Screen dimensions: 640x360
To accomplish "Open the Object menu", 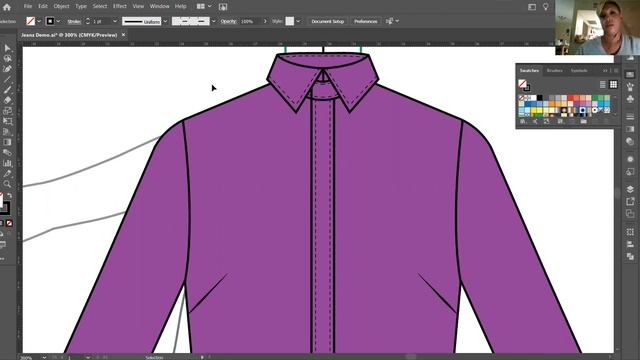I will coord(62,7).
